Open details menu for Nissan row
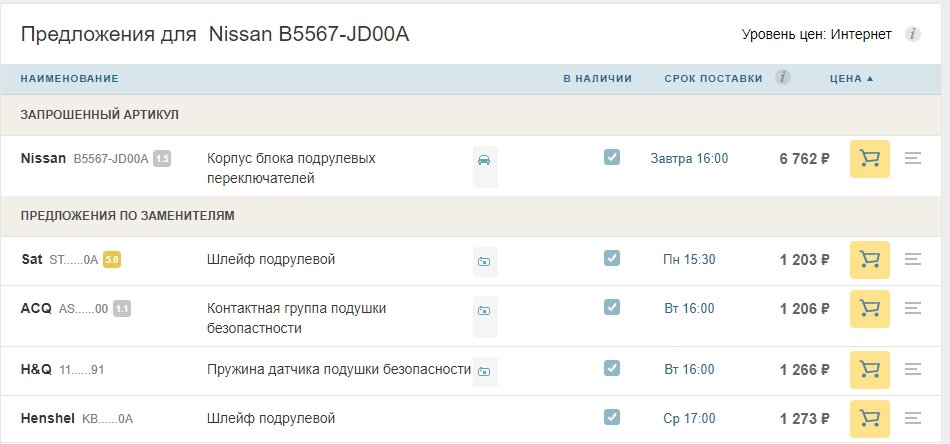 coord(912,159)
